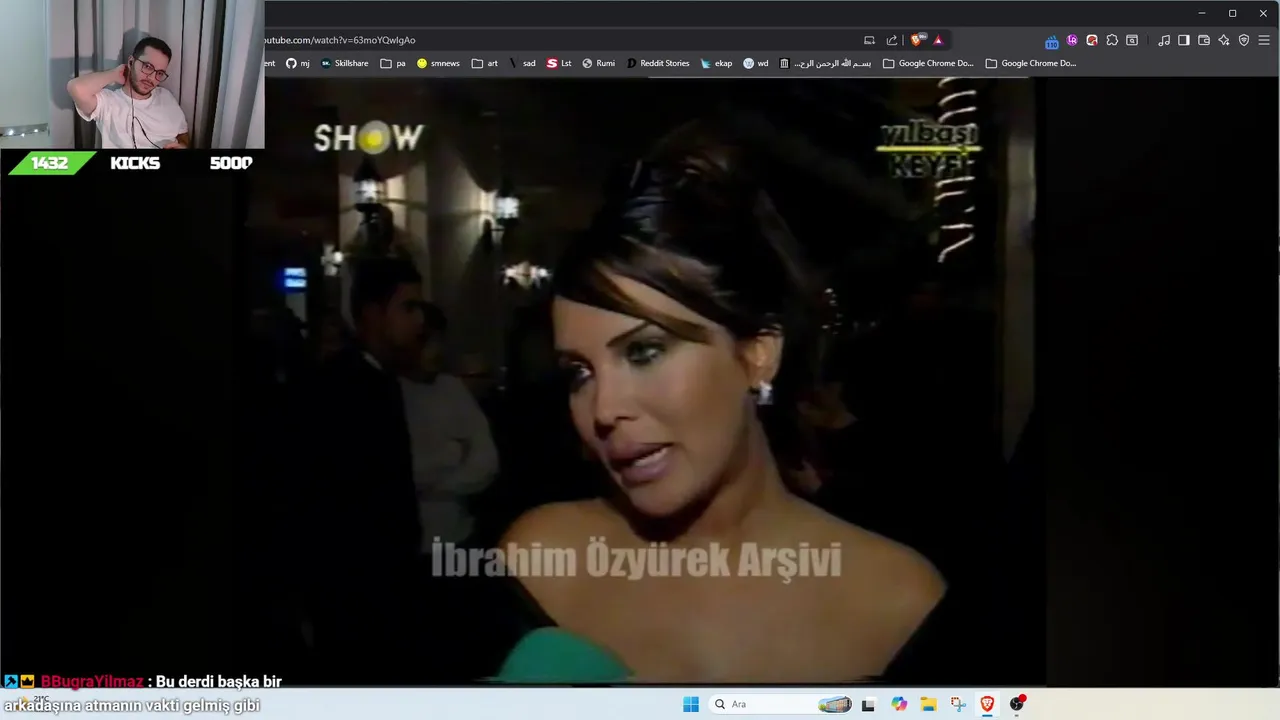Click the Cast media icon in address bar
This screenshot has height=720, width=1280.
pyautogui.click(x=869, y=40)
